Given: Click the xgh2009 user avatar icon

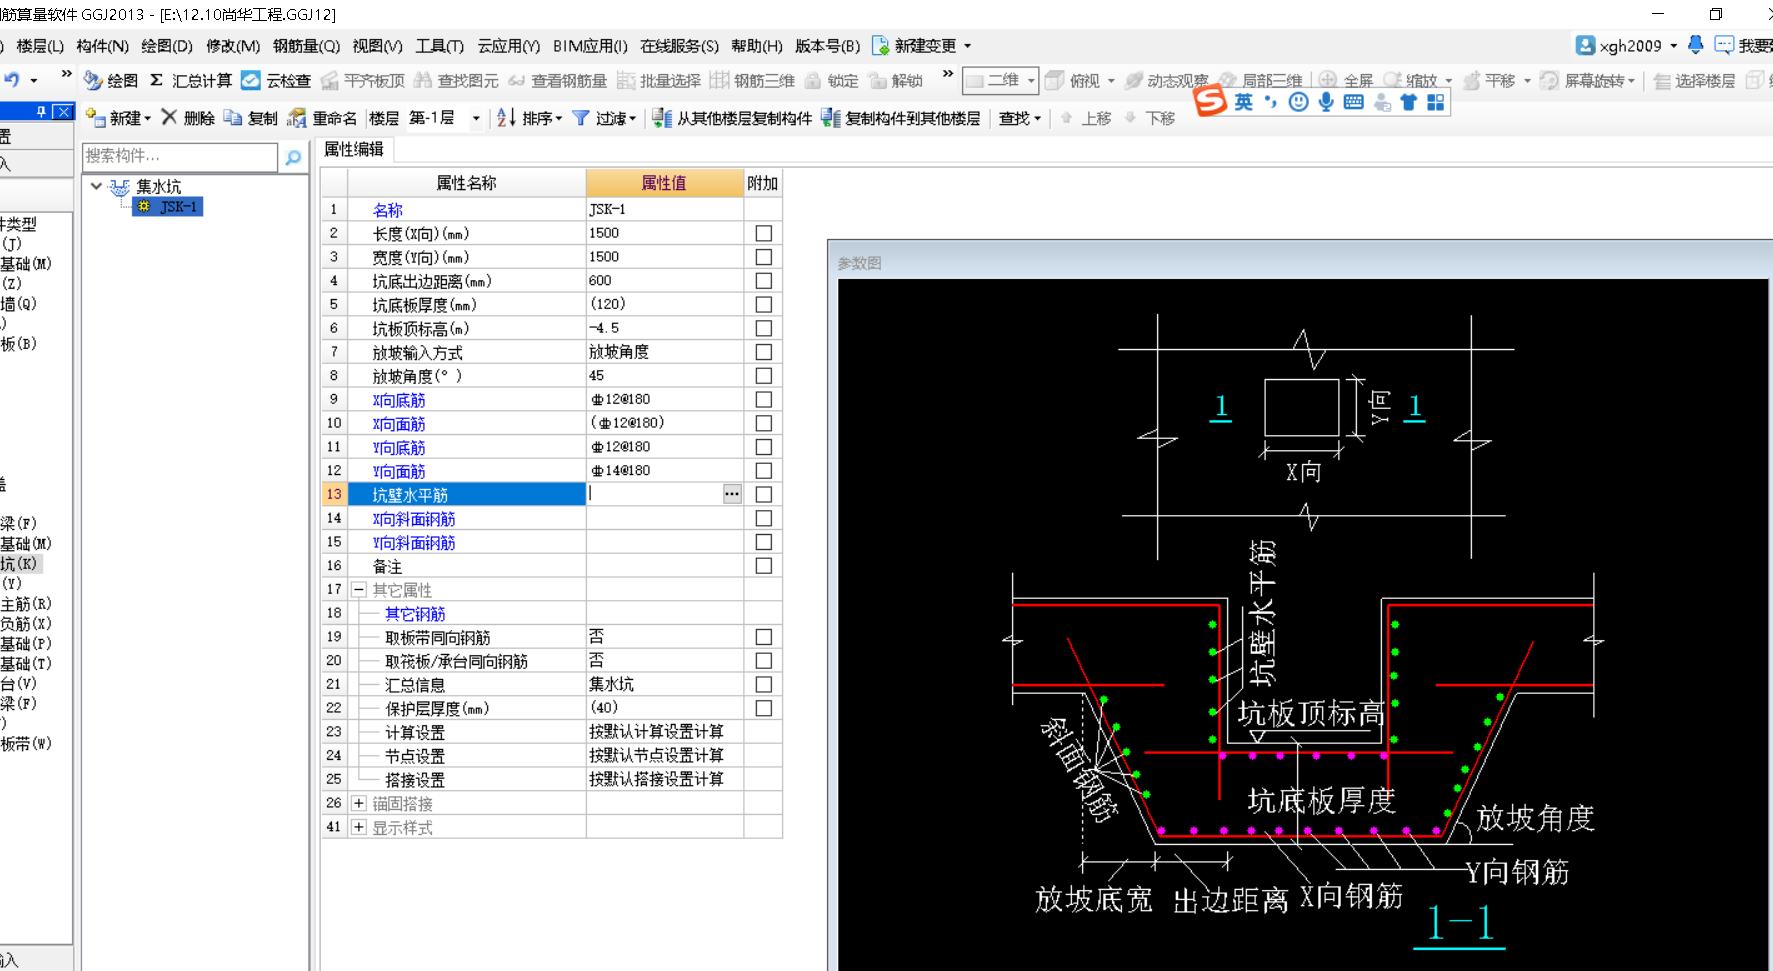Looking at the screenshot, I should point(1585,45).
